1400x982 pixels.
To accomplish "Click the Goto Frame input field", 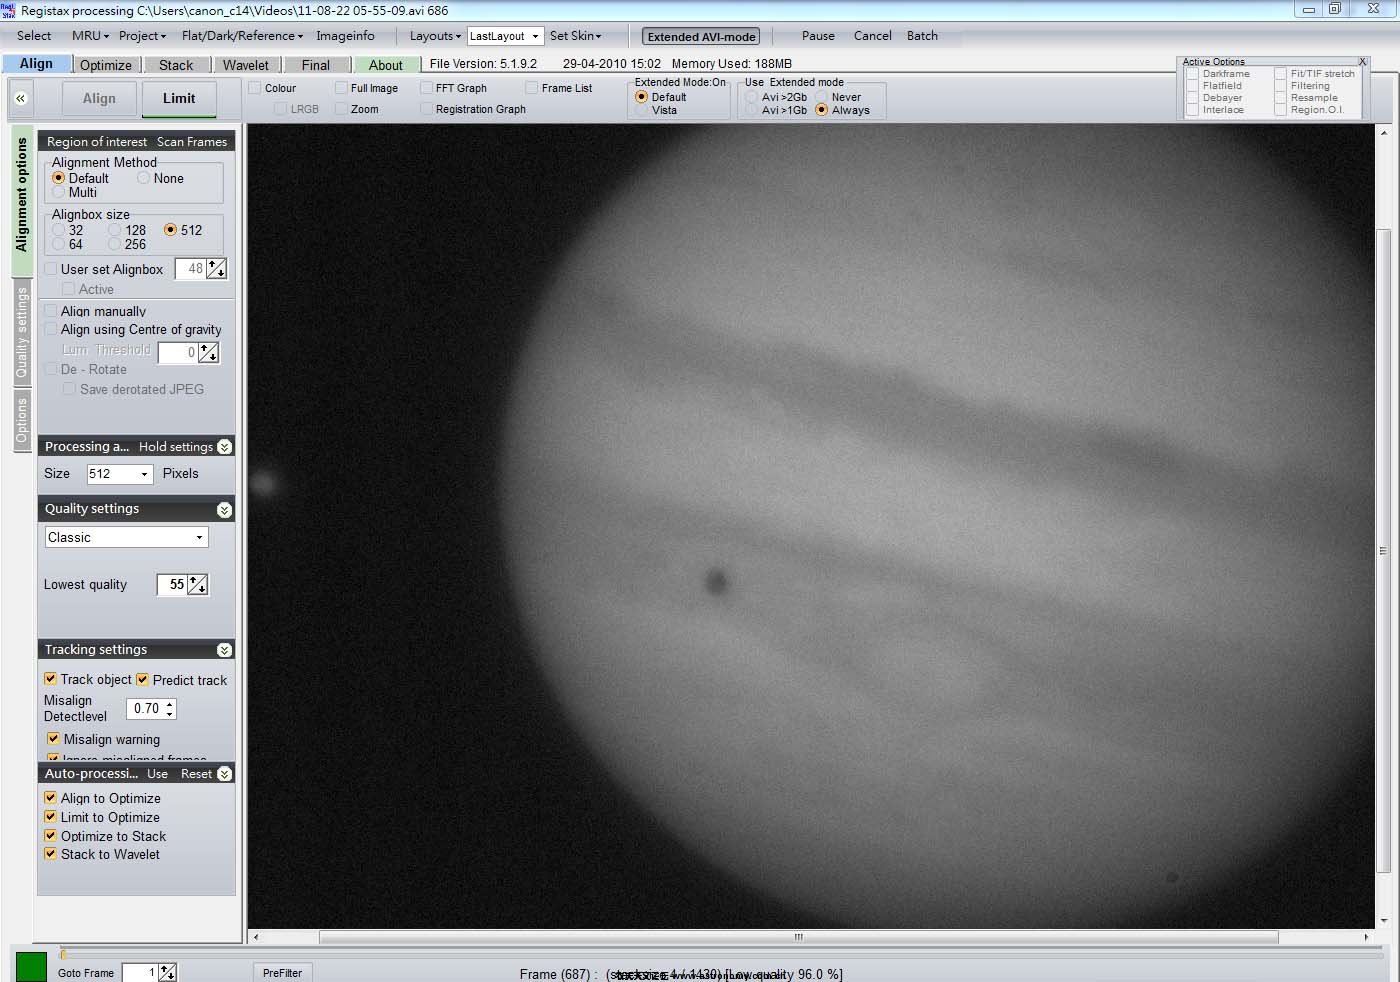I will point(139,972).
